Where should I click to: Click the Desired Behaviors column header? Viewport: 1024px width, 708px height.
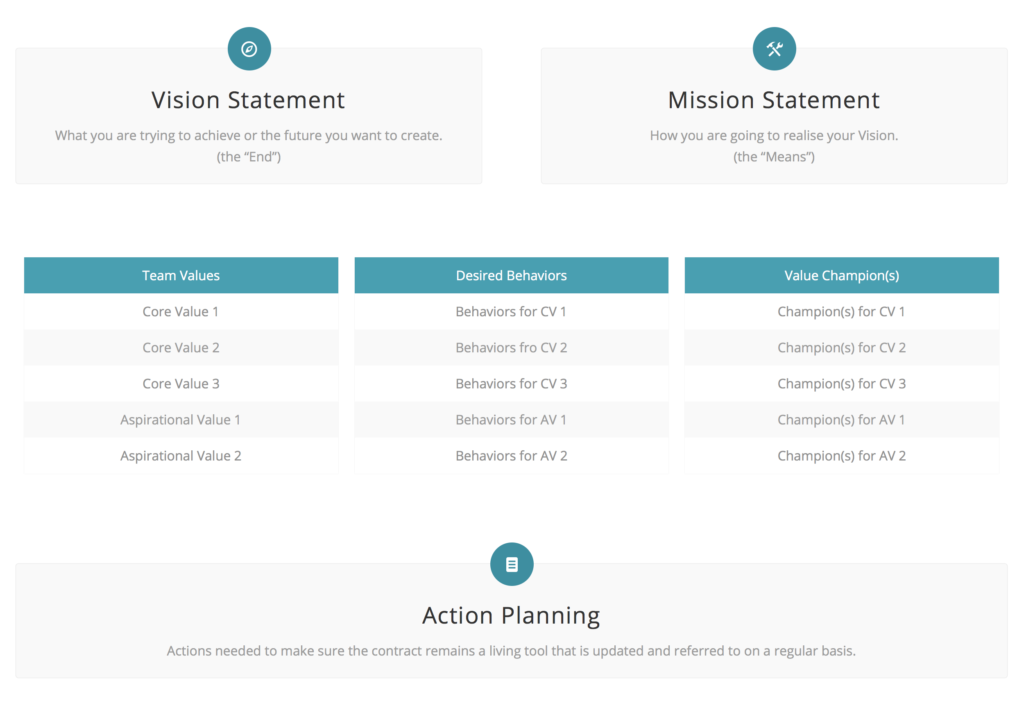(x=511, y=275)
